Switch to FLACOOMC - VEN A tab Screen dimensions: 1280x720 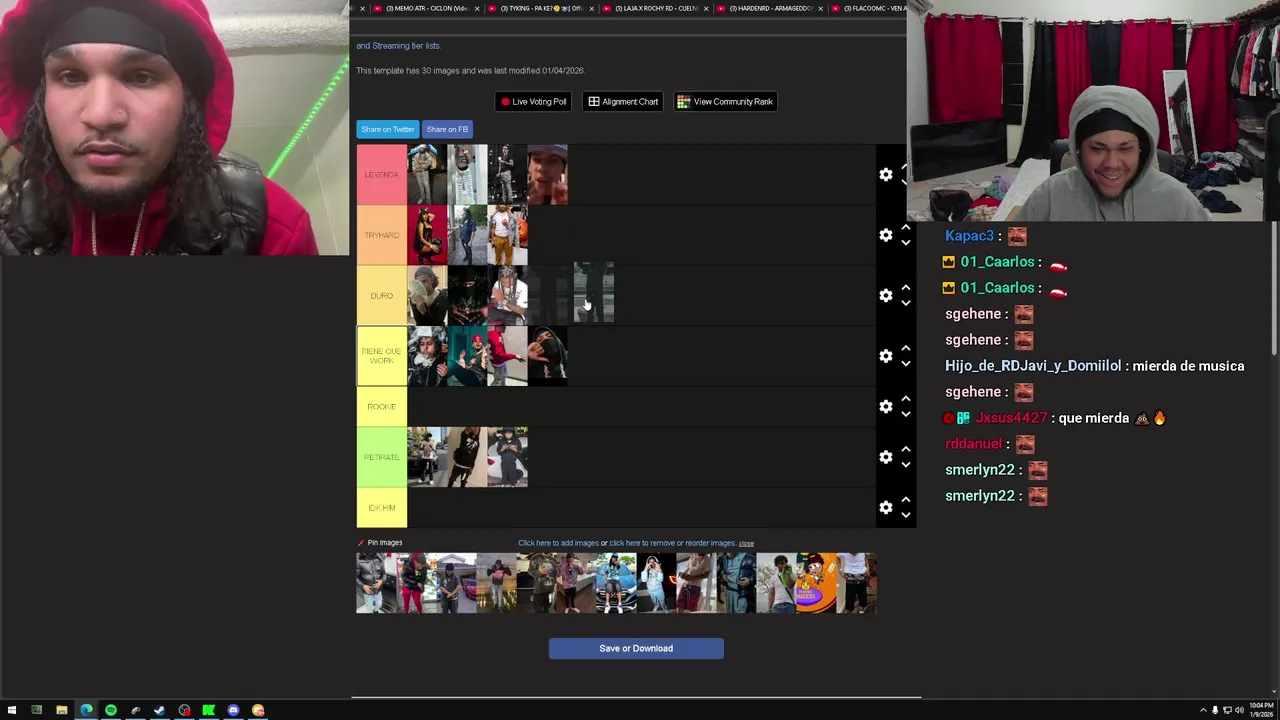pyautogui.click(x=870, y=8)
